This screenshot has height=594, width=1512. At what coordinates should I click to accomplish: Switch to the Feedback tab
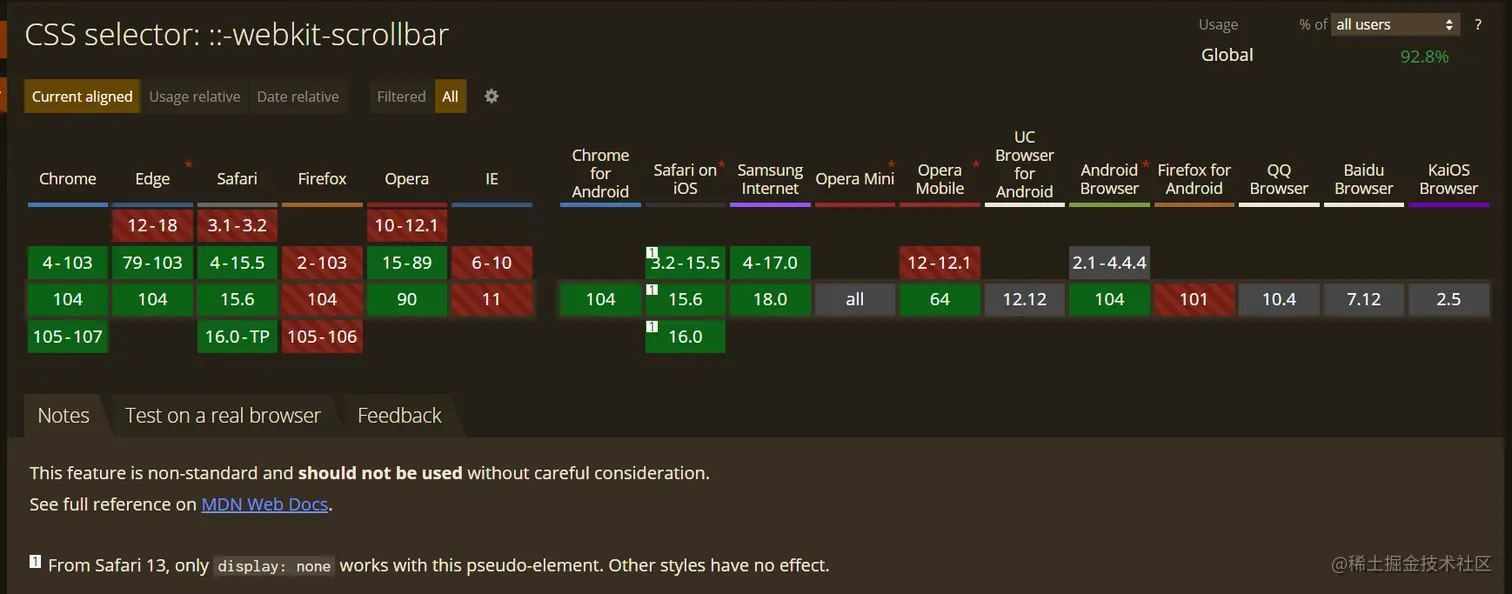click(399, 416)
